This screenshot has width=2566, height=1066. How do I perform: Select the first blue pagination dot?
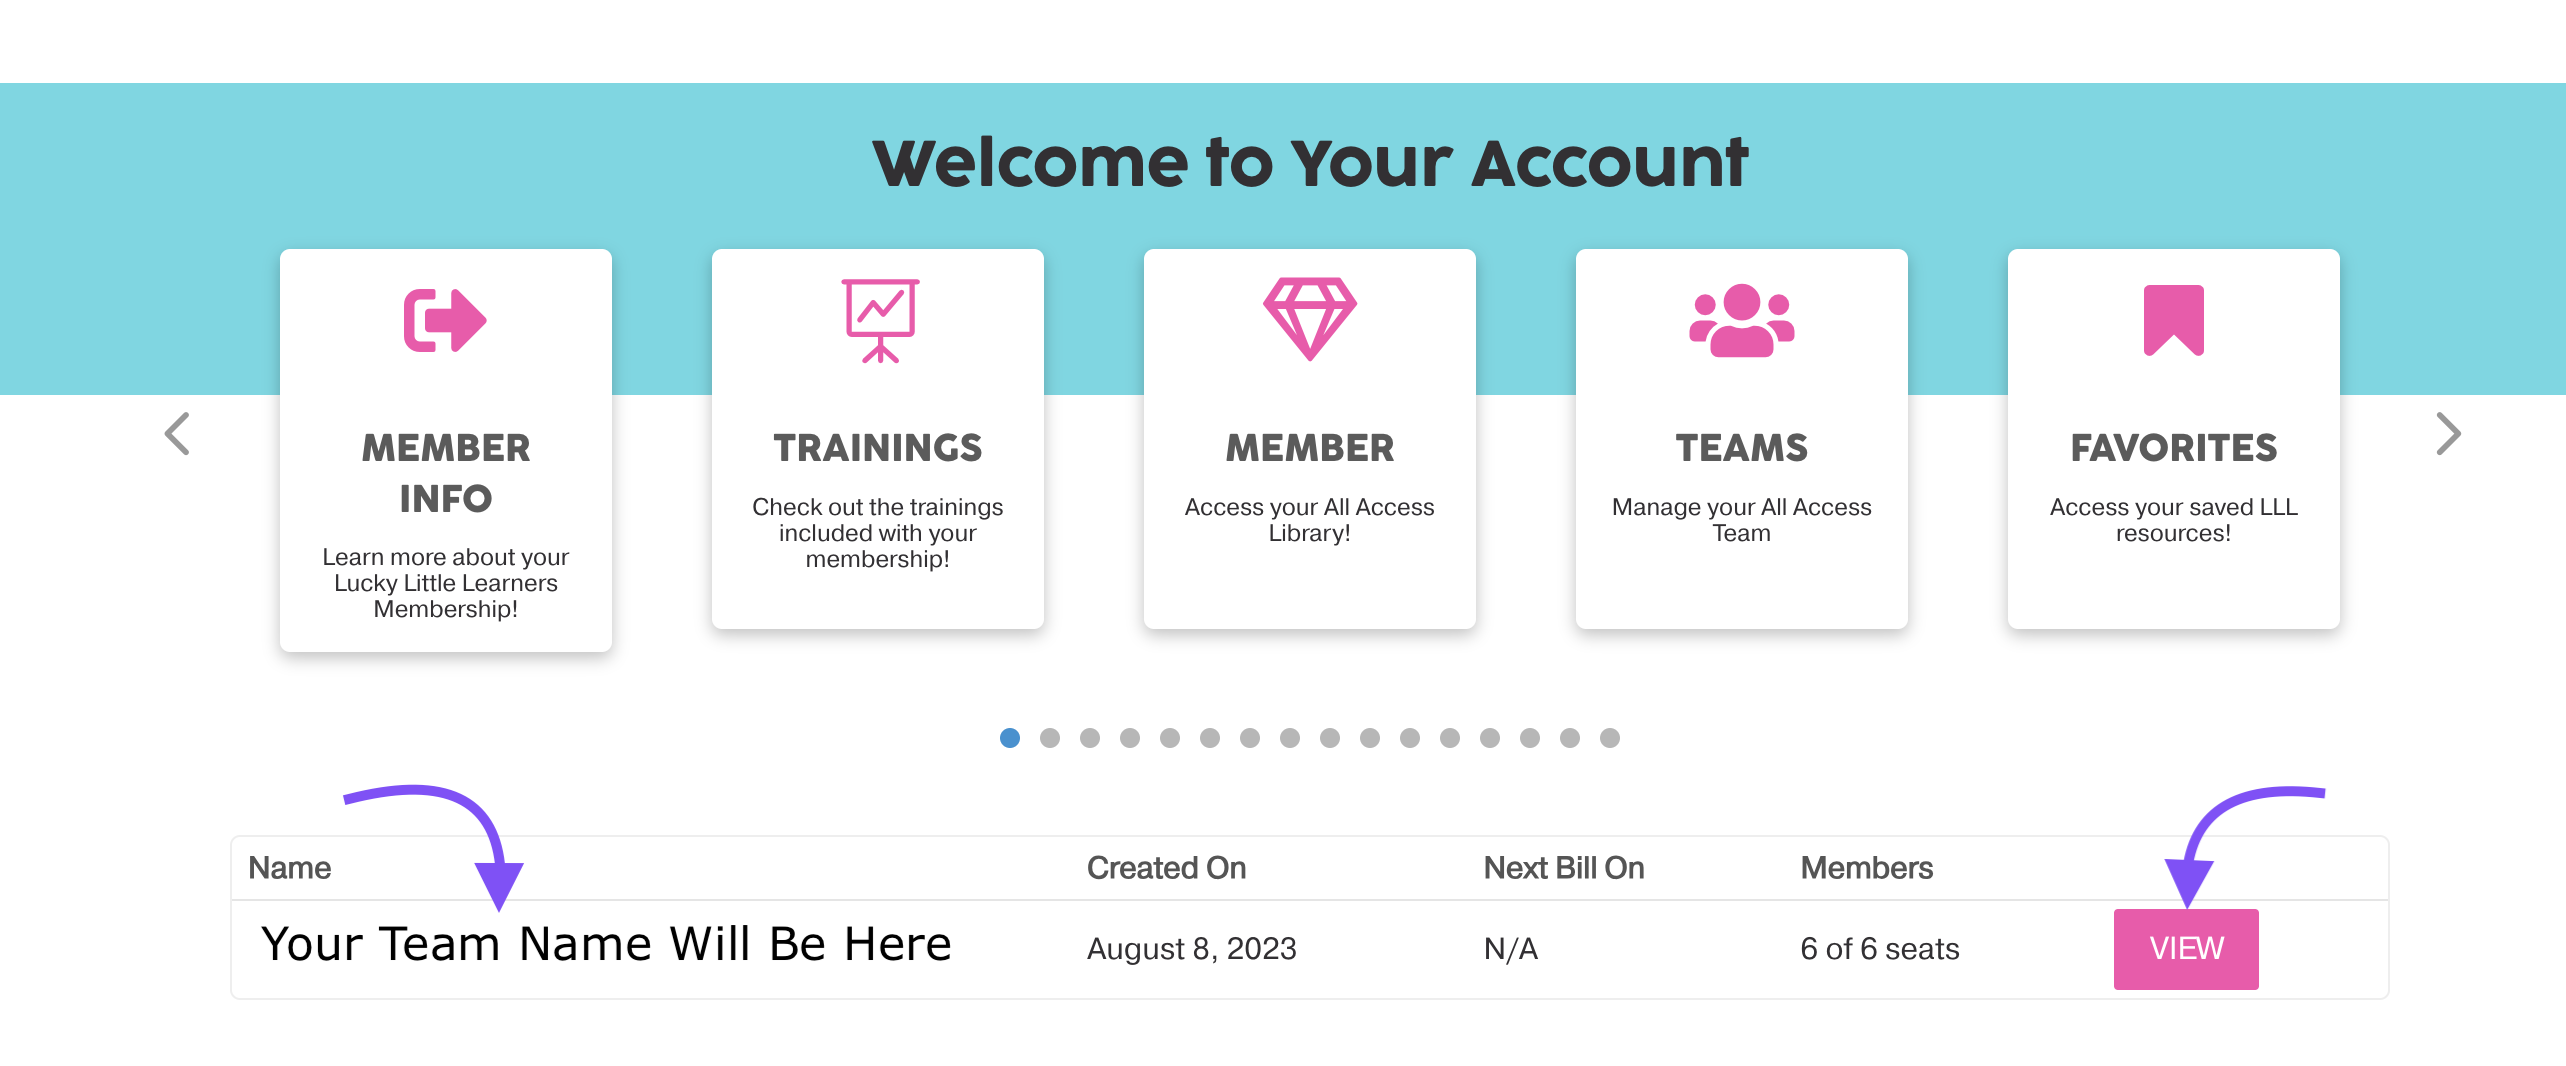pos(1010,738)
